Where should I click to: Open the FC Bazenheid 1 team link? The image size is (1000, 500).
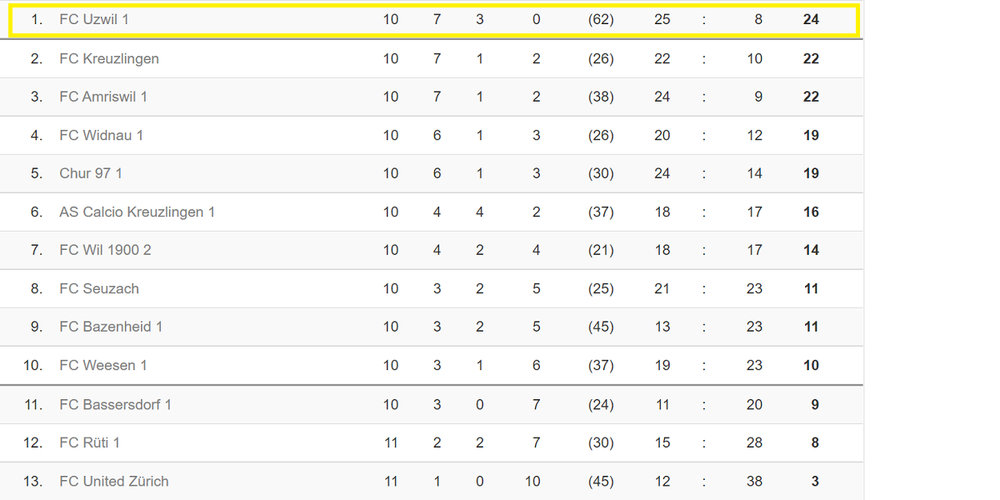(x=111, y=327)
